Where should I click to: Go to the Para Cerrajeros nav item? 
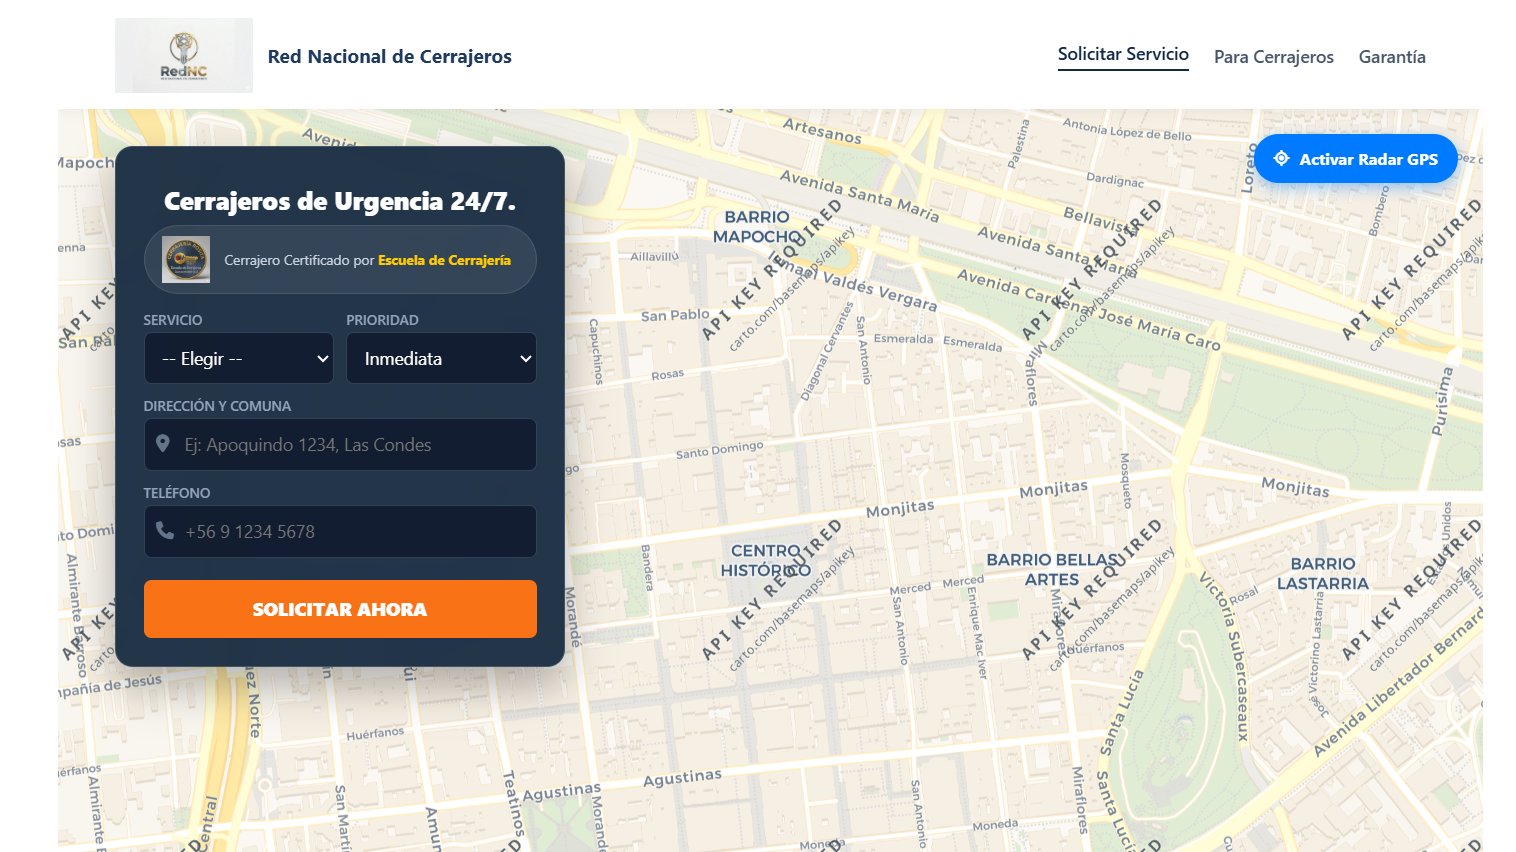(1273, 57)
